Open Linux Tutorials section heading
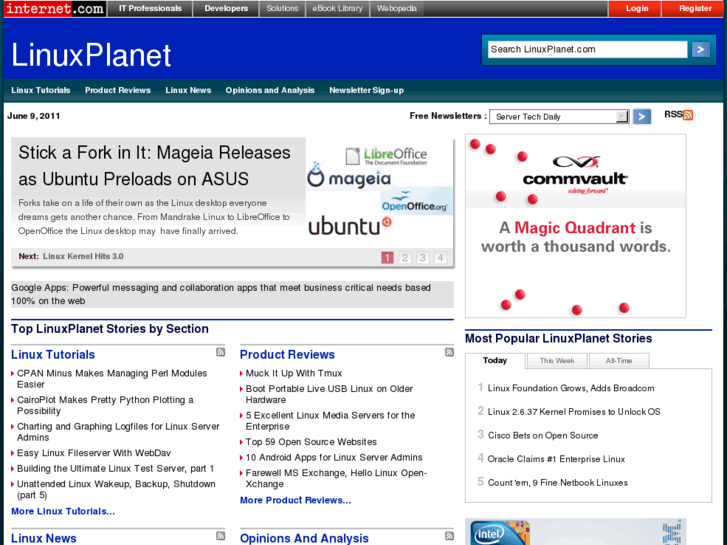Viewport: 727px width, 545px height. pos(53,354)
